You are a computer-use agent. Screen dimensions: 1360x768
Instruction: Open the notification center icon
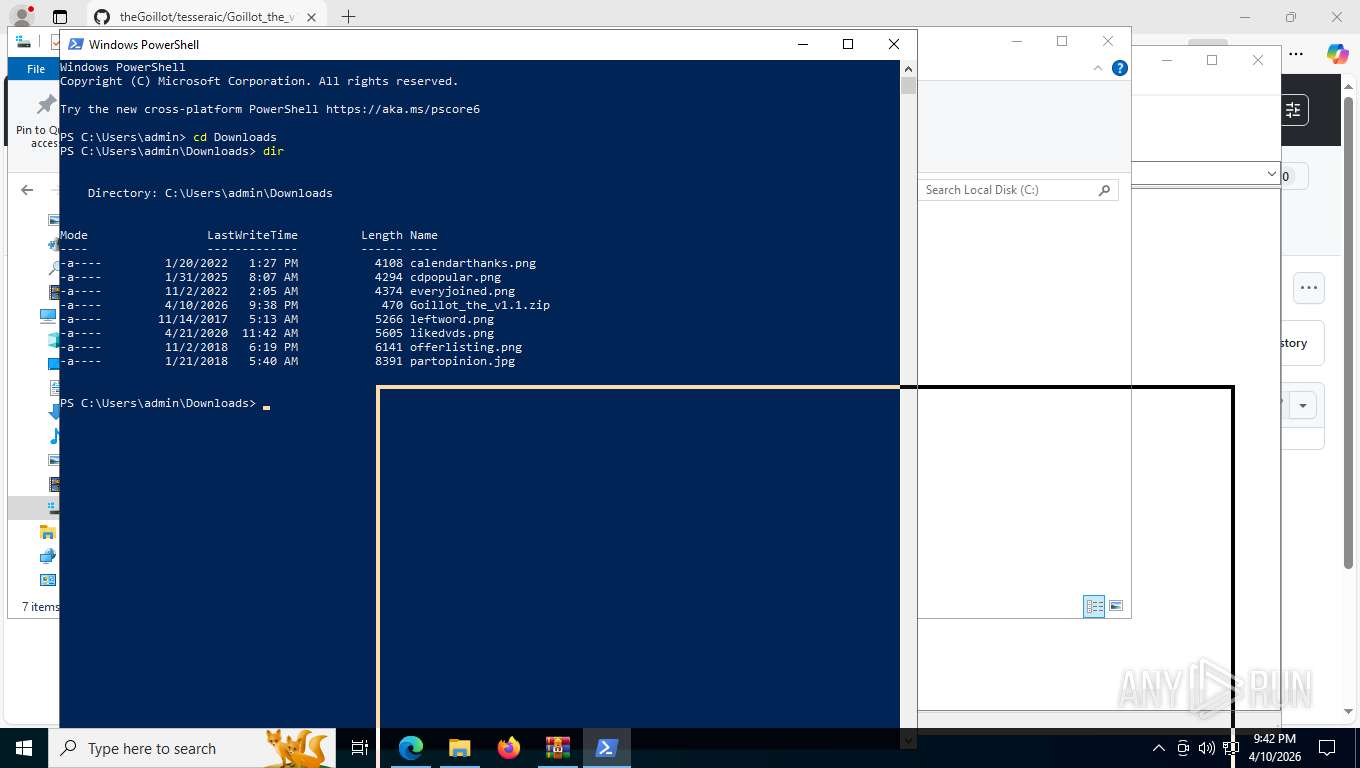1327,748
